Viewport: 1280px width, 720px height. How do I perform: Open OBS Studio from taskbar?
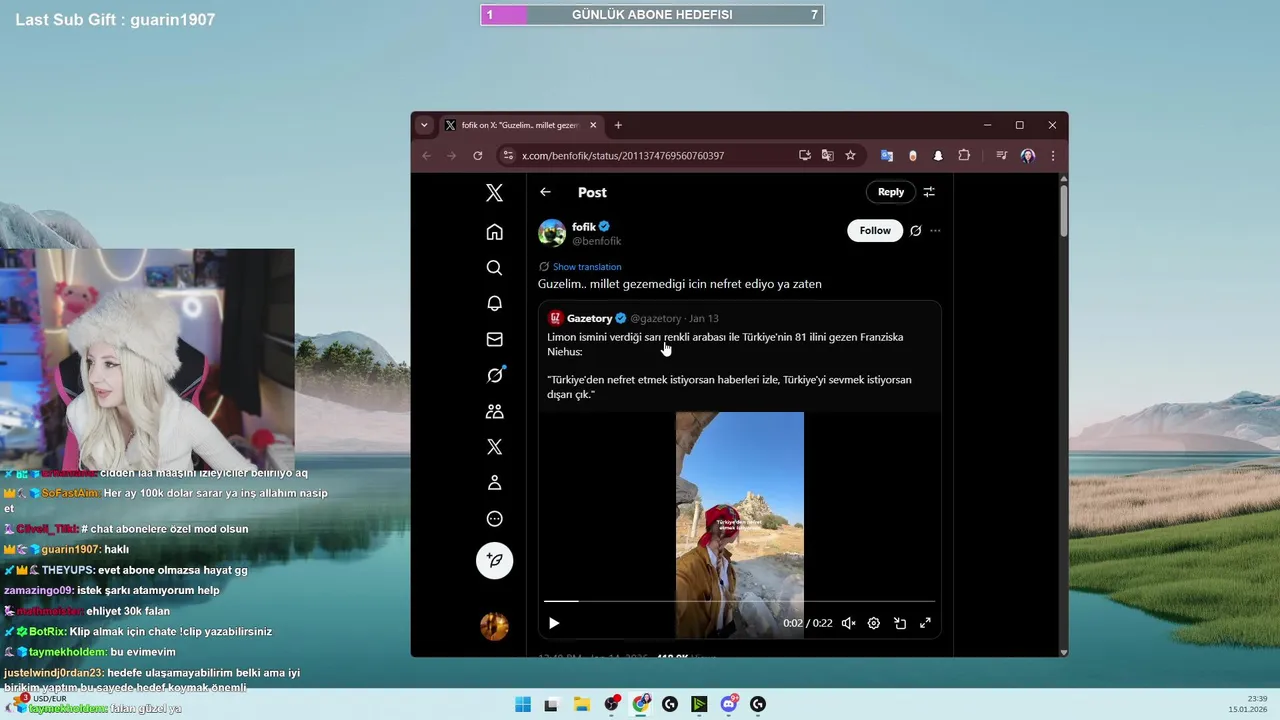pyautogui.click(x=611, y=704)
